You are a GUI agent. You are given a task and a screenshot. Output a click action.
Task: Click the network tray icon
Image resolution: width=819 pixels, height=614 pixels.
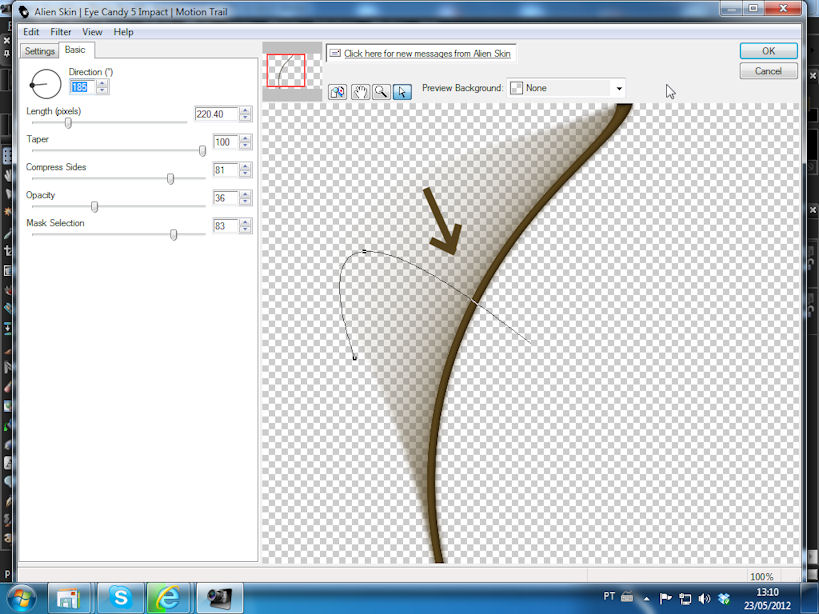685,599
